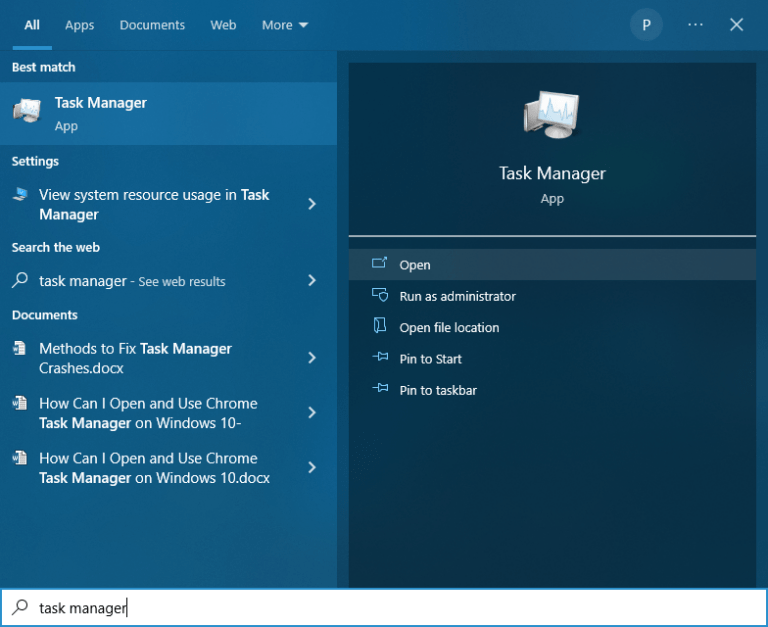Click the Task Manager title in preview pane
Viewport: 768px width, 627px height.
click(x=552, y=173)
